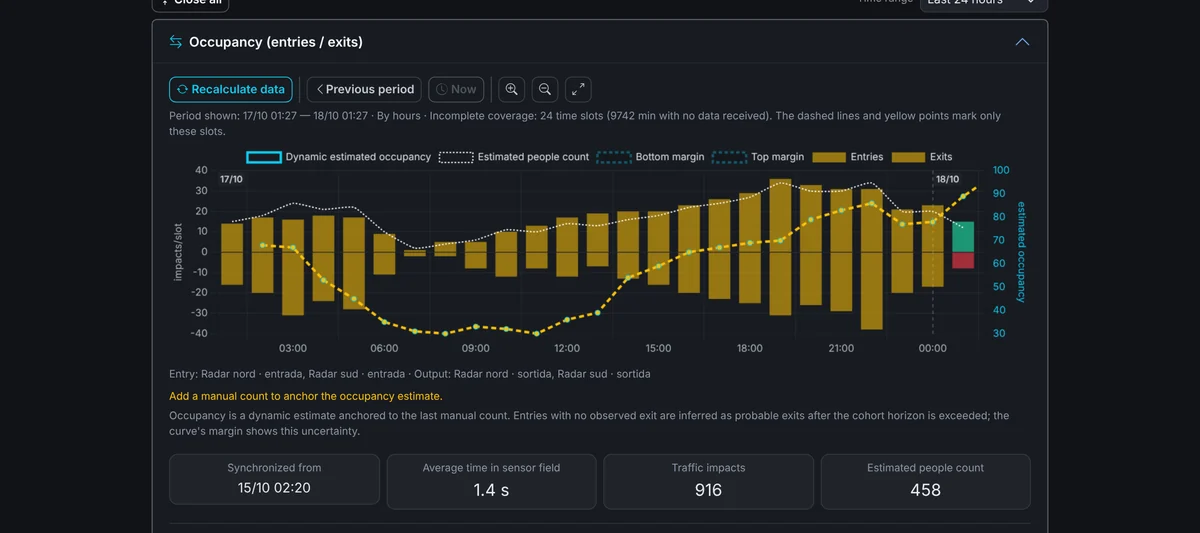This screenshot has width=1200, height=533.
Task: Open the chart in fullscreen
Action: tap(578, 89)
